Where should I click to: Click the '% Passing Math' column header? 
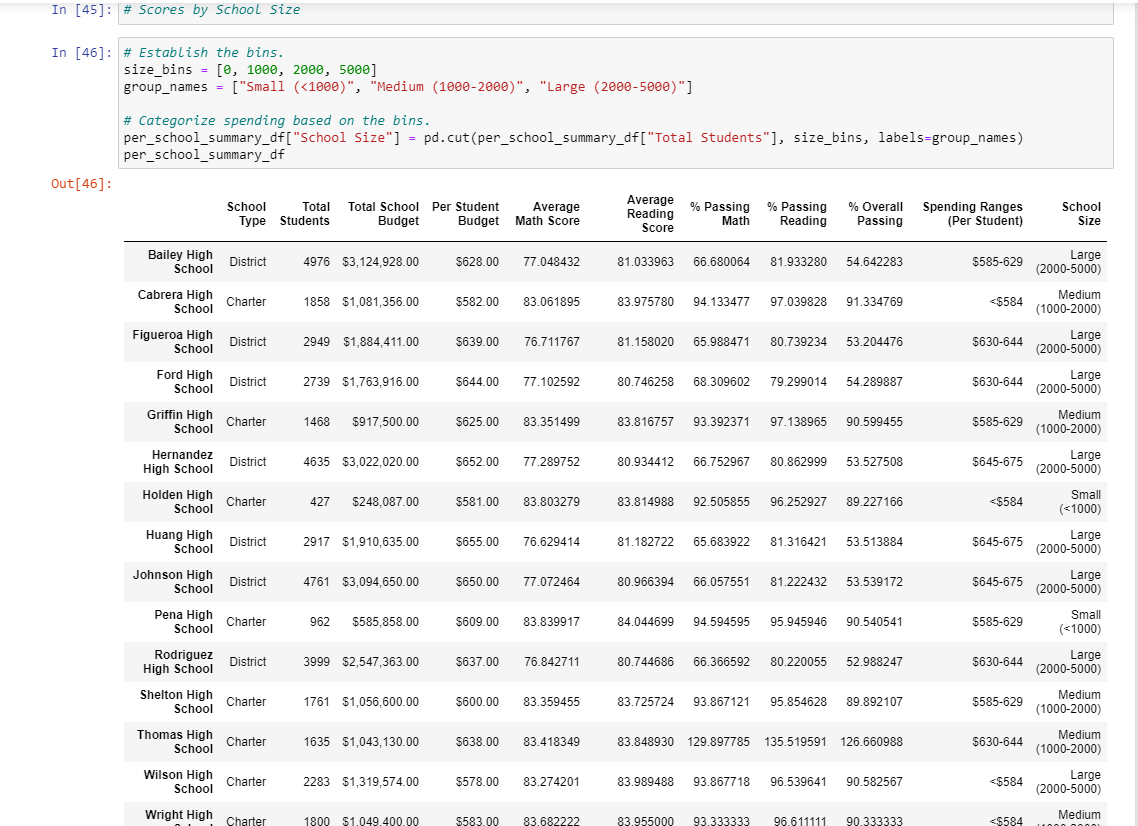[x=720, y=214]
